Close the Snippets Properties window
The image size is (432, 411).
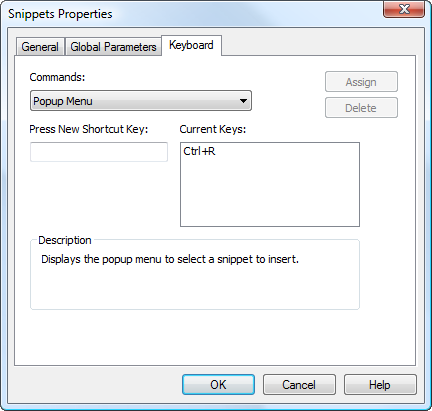point(404,9)
